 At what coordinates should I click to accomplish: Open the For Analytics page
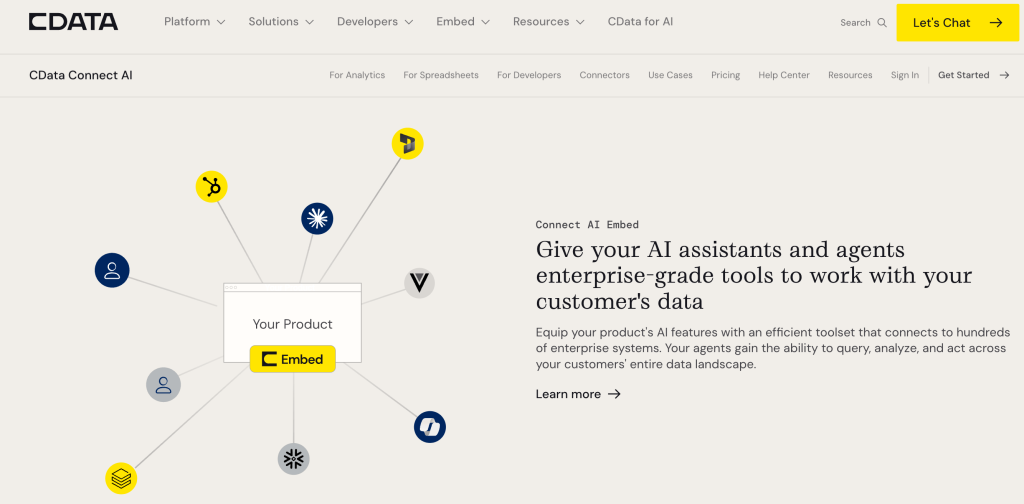coord(357,75)
